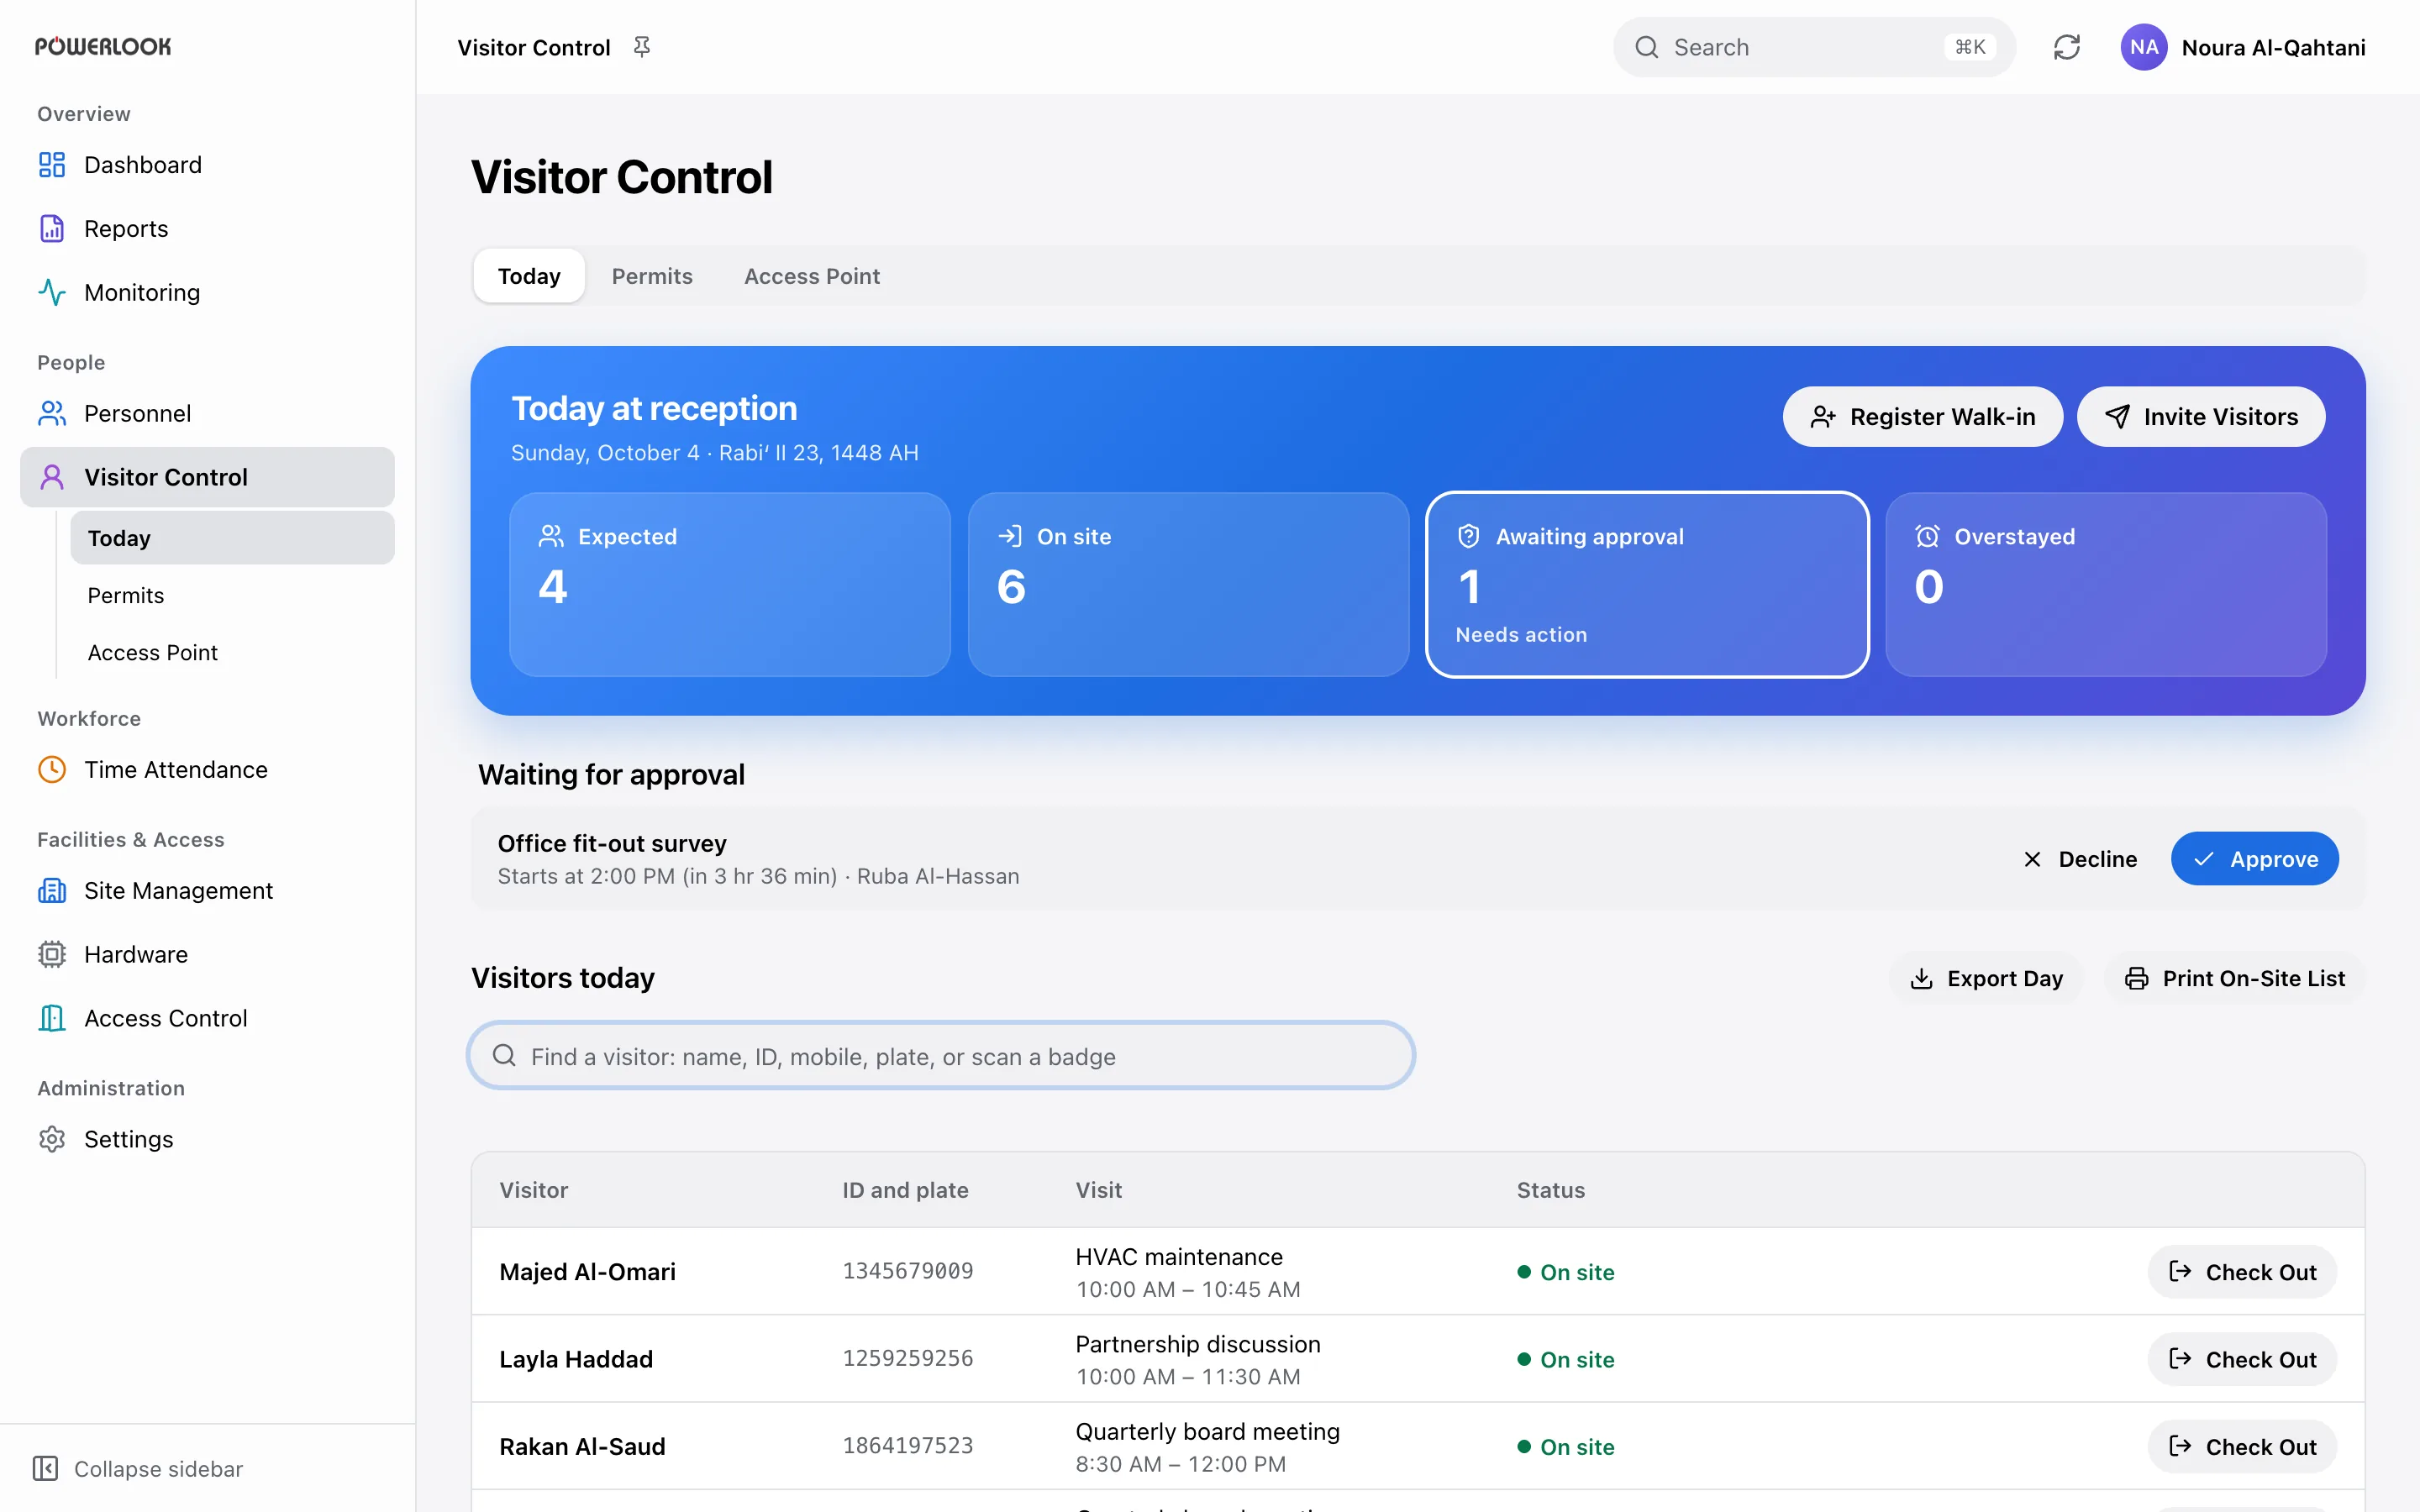This screenshot has width=2420, height=1512.
Task: Select the Awaiting approval card
Action: (1647, 585)
